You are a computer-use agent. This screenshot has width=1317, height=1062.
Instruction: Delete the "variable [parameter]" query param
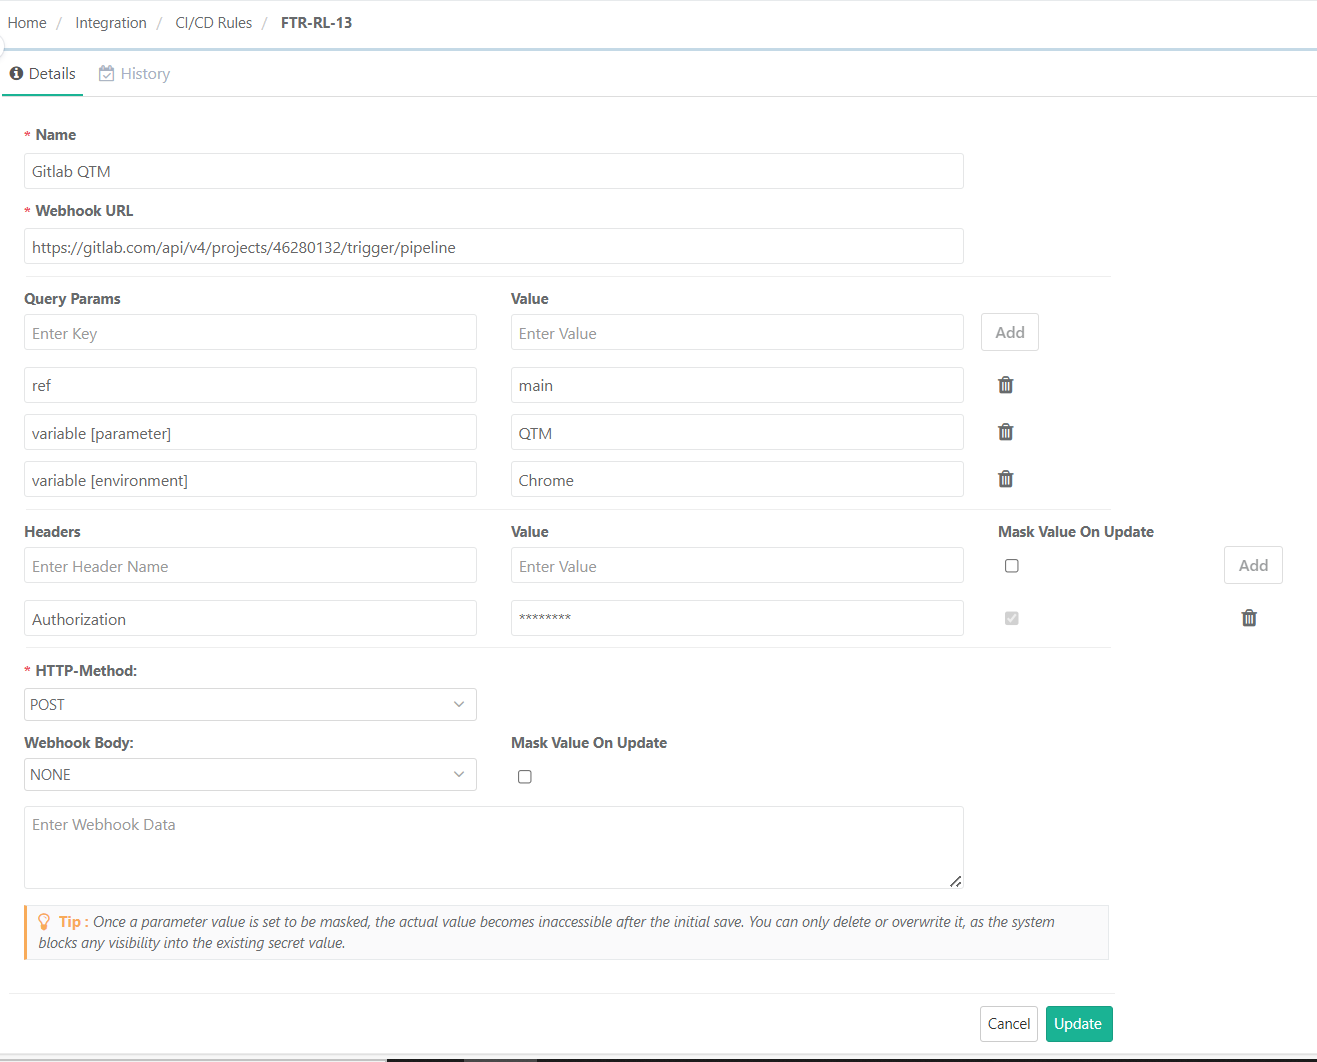click(1005, 432)
